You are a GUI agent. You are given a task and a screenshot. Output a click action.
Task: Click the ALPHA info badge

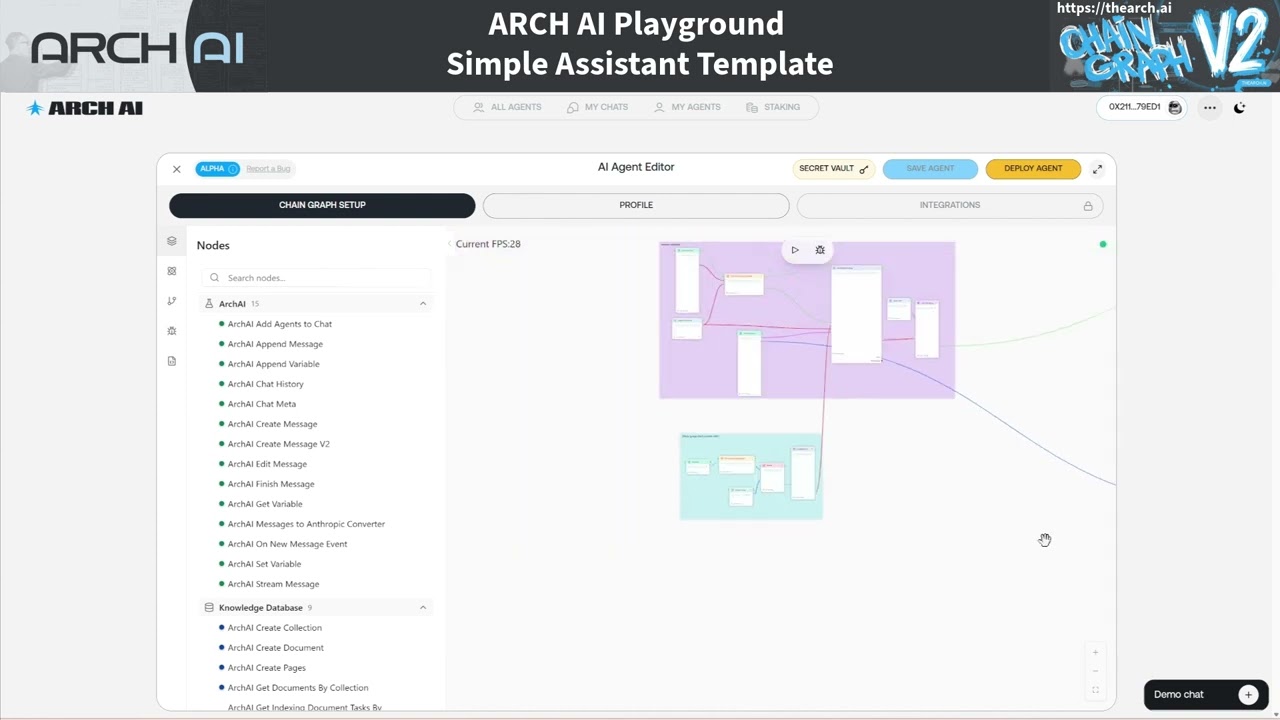pos(217,169)
